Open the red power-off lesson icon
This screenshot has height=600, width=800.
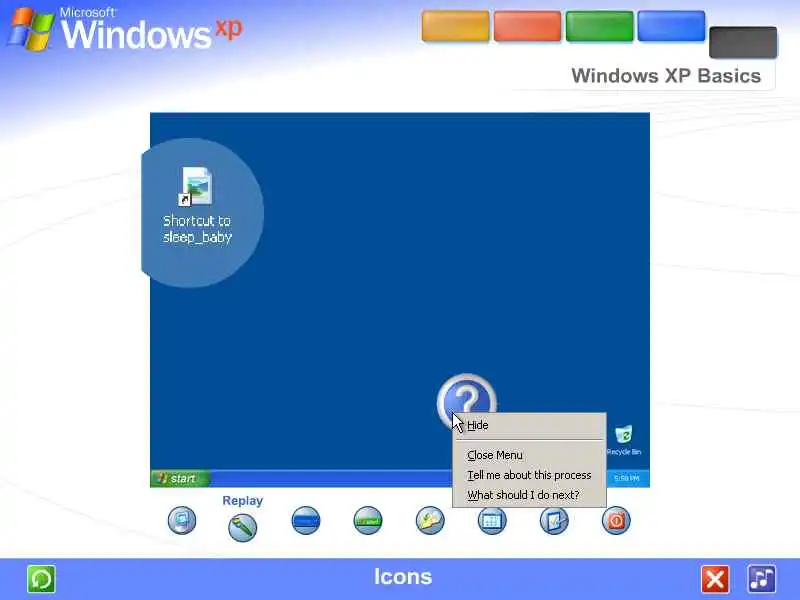[616, 520]
